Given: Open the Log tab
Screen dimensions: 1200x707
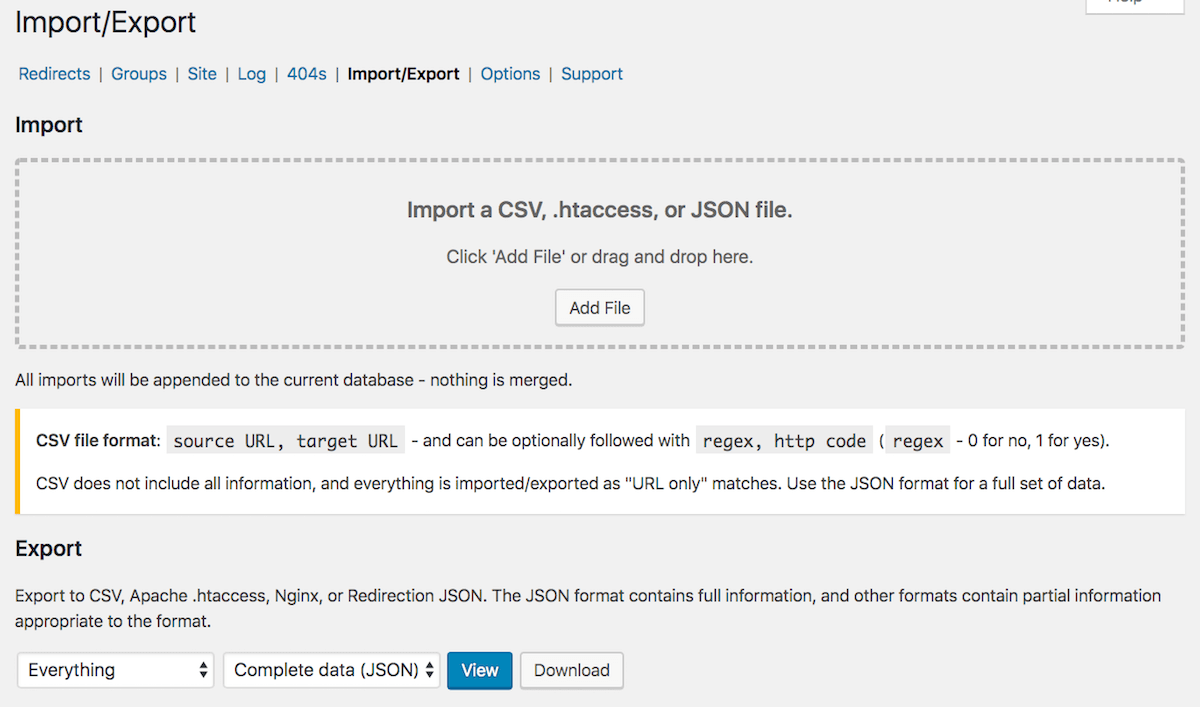Looking at the screenshot, I should tap(252, 74).
